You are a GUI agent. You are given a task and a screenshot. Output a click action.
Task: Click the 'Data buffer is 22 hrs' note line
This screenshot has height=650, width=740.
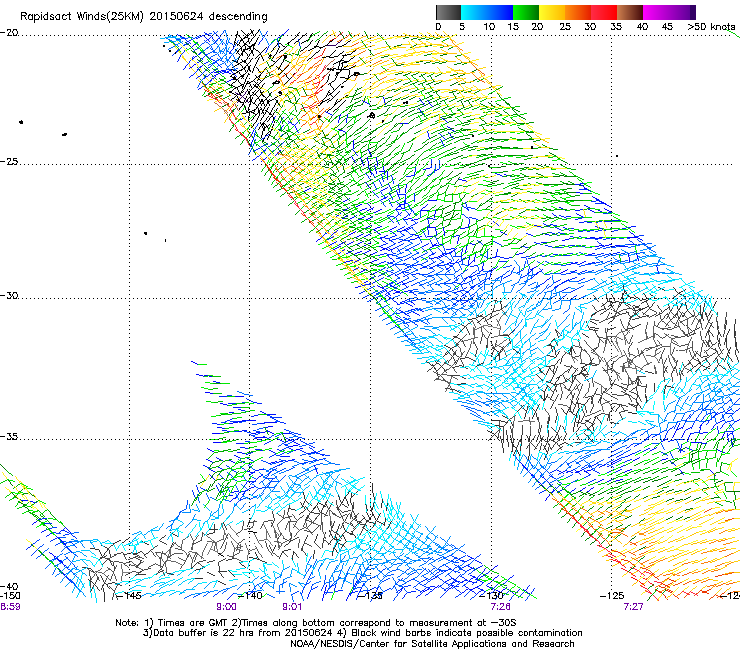tap(362, 633)
